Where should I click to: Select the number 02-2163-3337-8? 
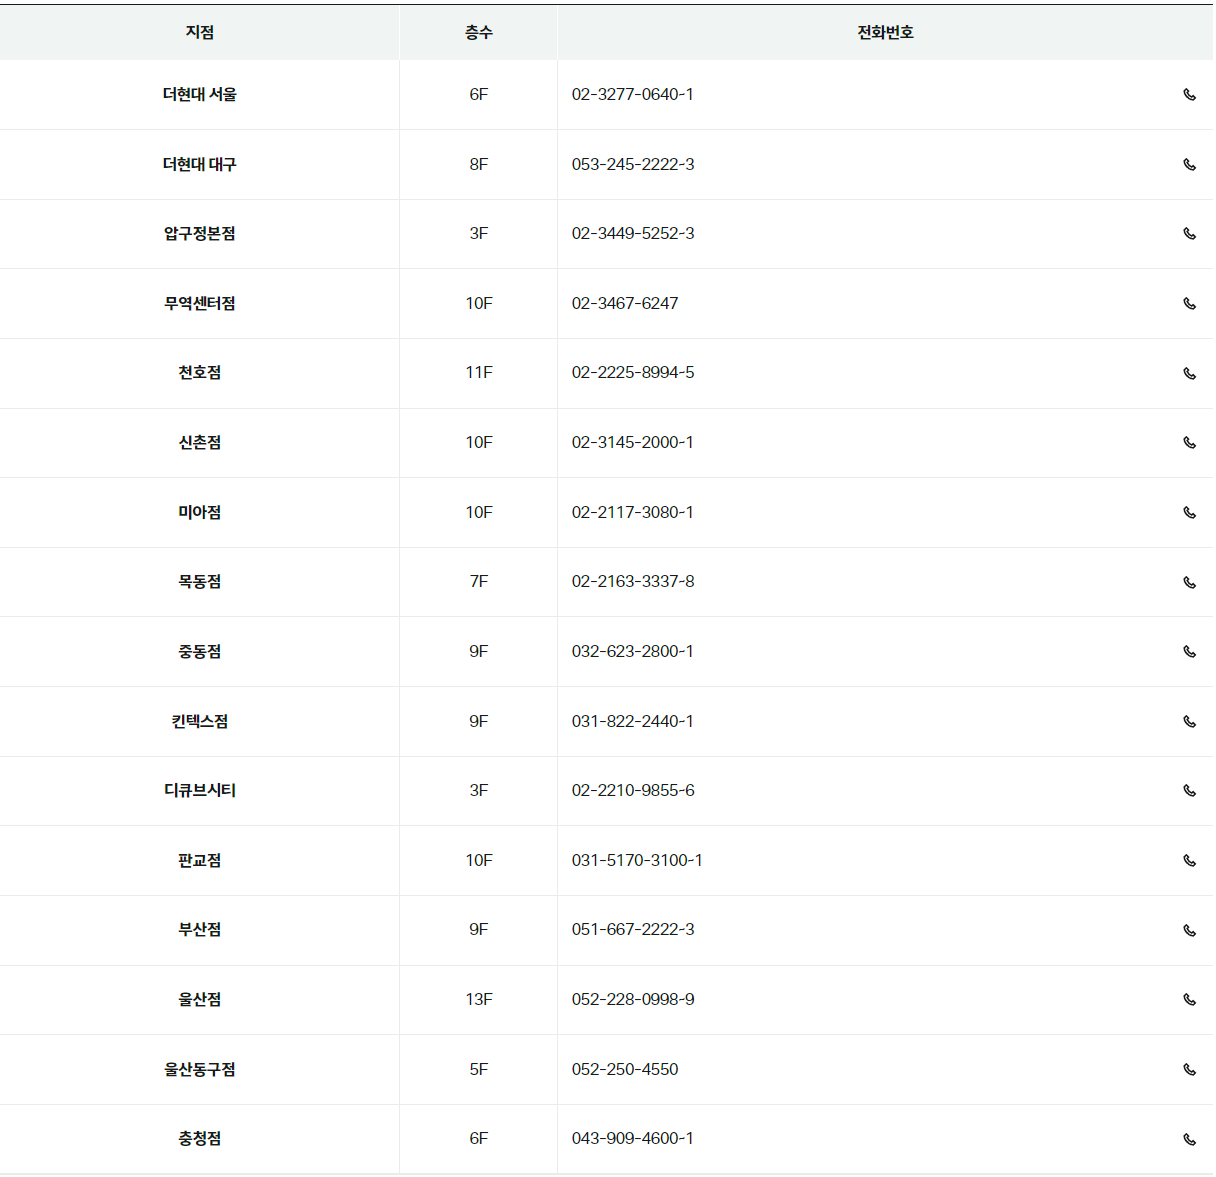click(633, 581)
